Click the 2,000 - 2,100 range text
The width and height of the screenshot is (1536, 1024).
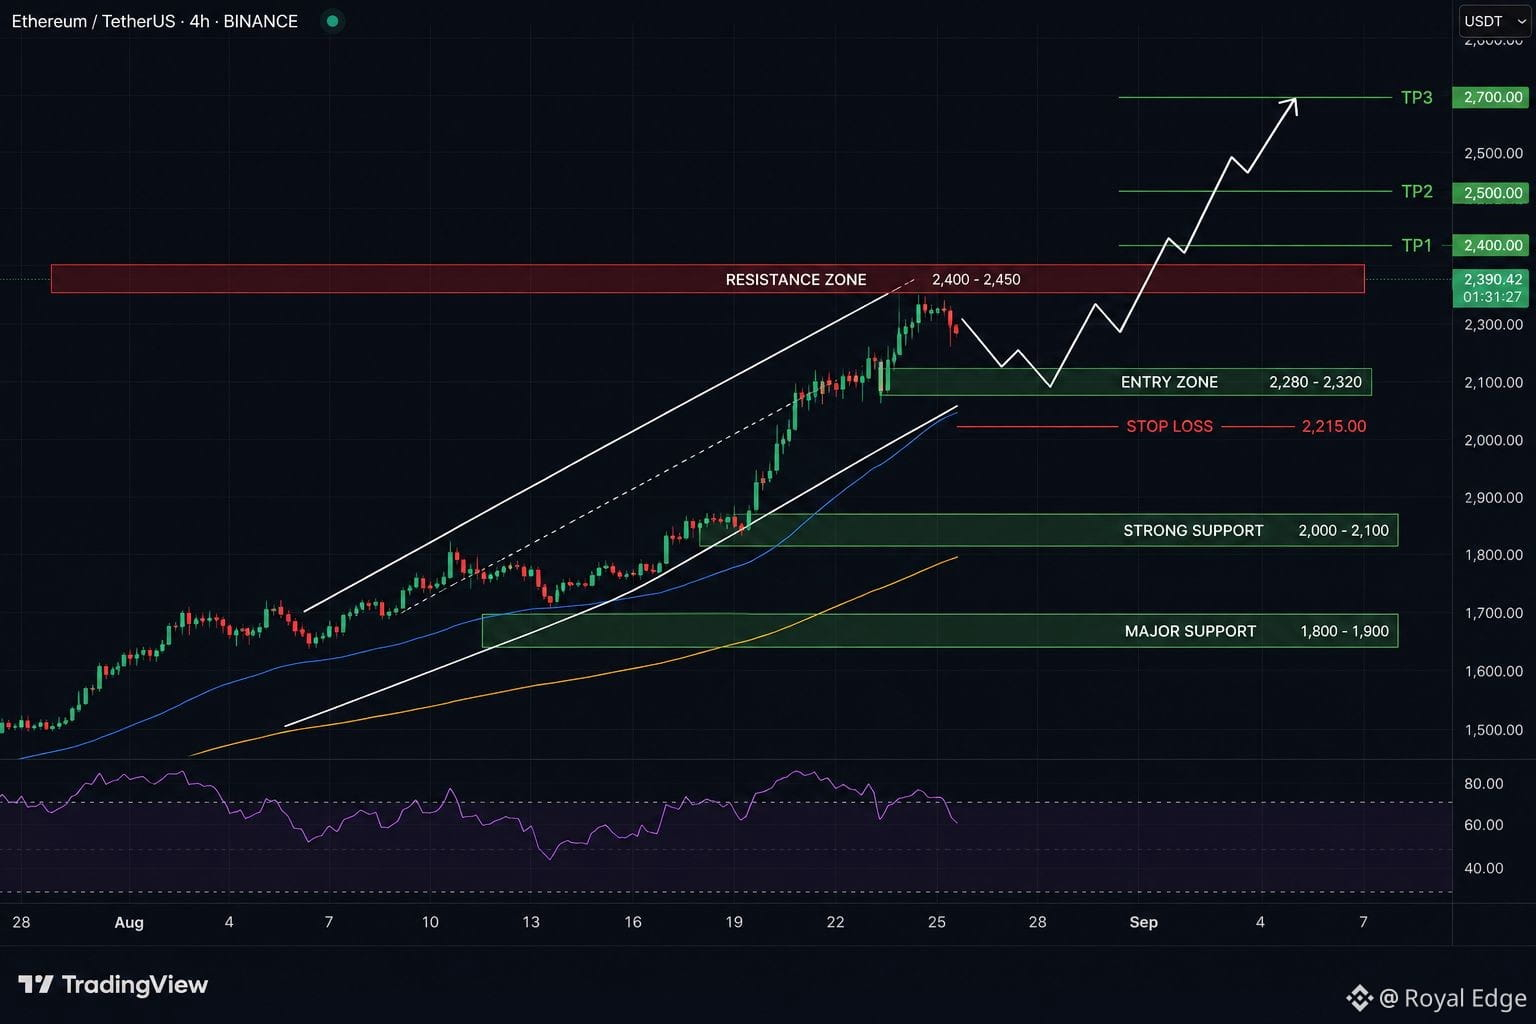1343,530
